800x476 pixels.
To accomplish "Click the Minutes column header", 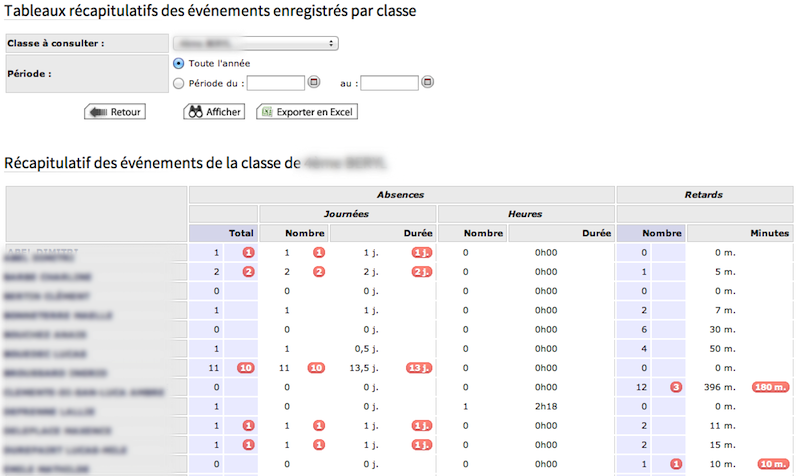I will pos(770,233).
